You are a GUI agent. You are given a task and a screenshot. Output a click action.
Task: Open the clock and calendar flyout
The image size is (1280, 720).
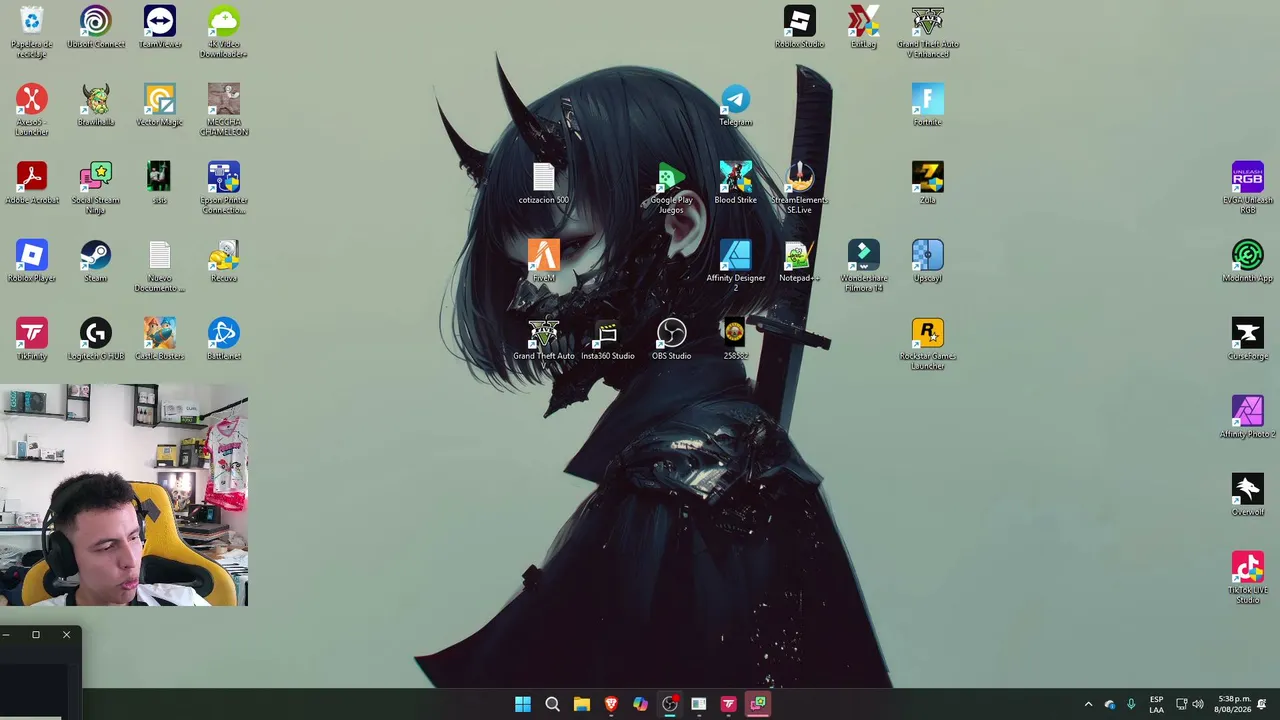tap(1233, 704)
